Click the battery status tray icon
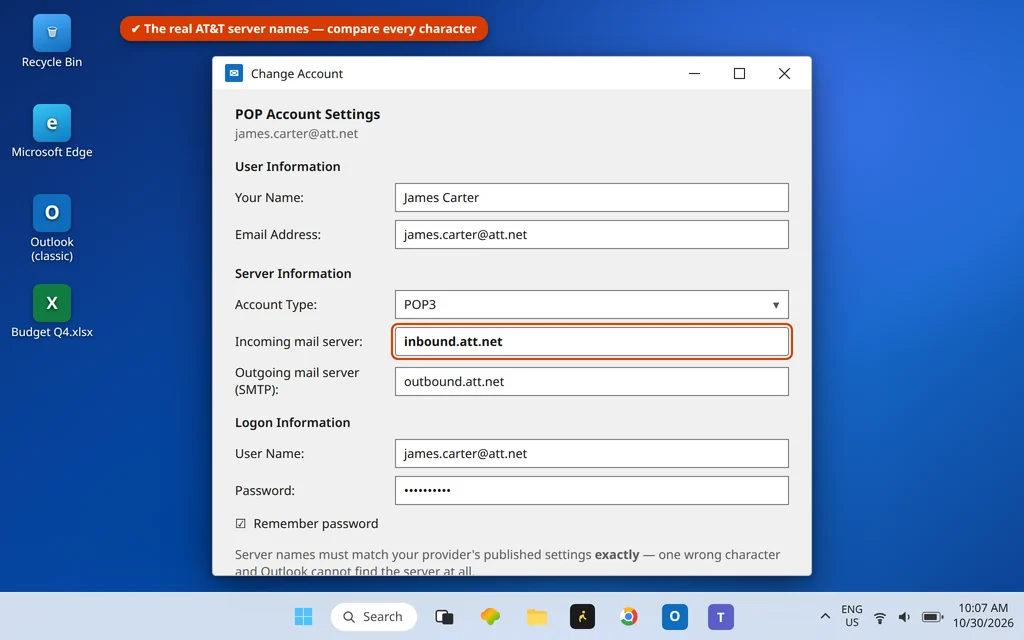This screenshot has width=1024, height=640. click(932, 617)
